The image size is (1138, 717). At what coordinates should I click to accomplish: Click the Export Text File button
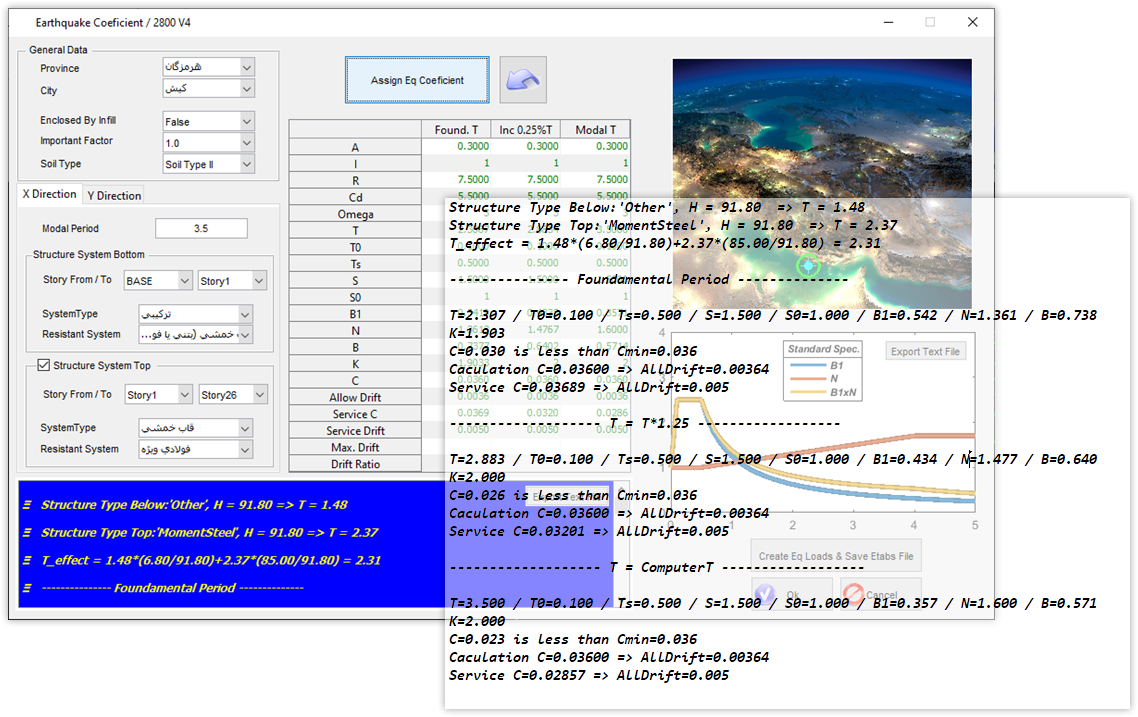(x=925, y=351)
